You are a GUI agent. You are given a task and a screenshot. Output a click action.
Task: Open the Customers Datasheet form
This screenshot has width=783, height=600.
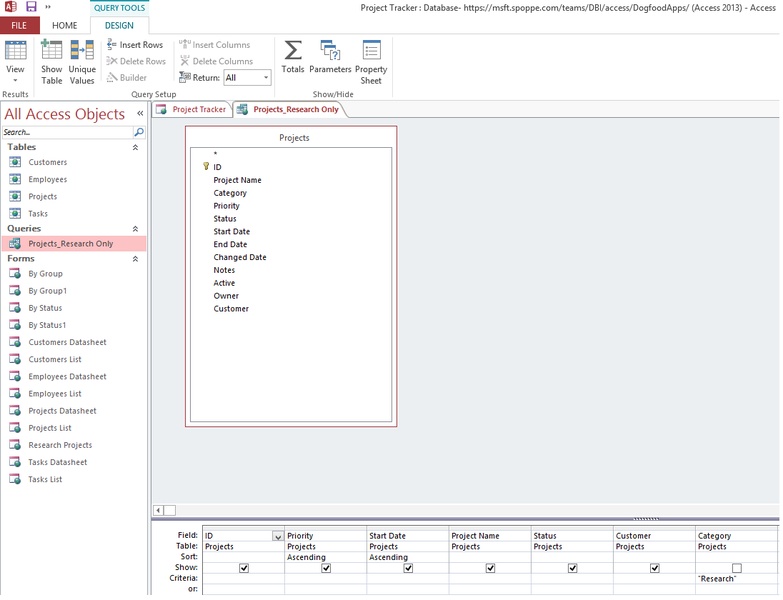click(67, 342)
